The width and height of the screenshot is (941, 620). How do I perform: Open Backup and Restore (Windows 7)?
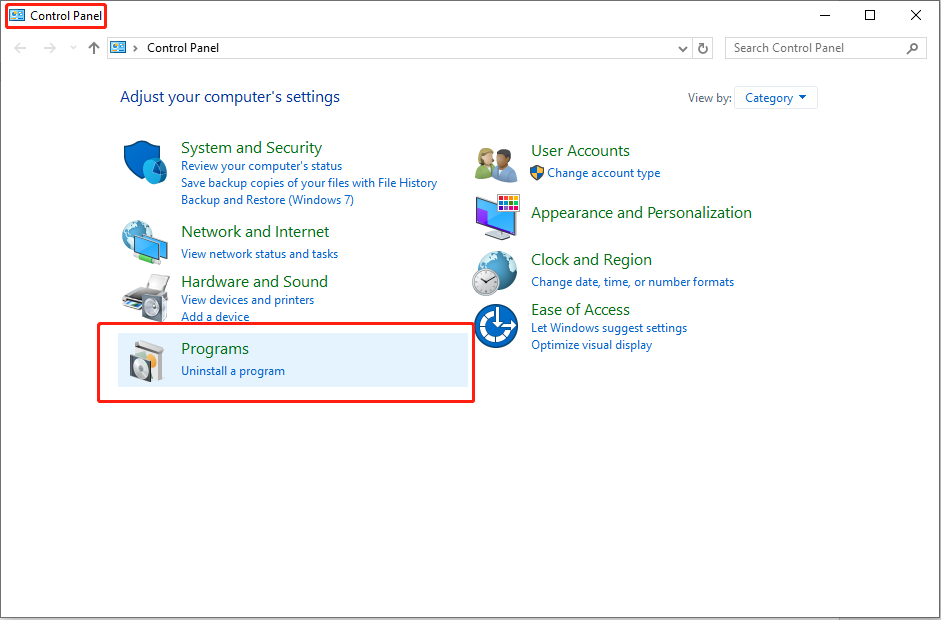268,200
